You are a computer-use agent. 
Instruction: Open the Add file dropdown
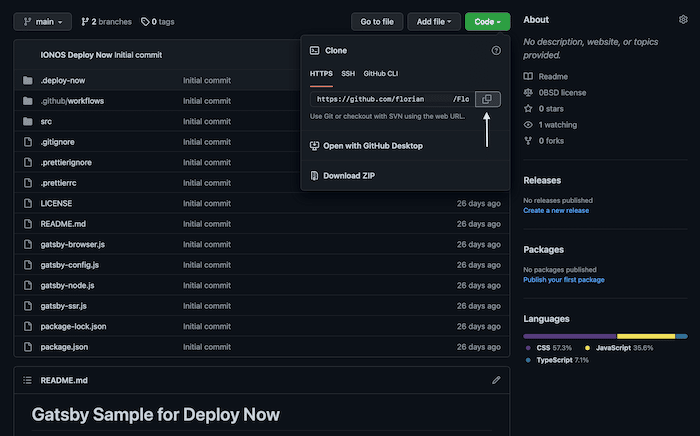[433, 21]
